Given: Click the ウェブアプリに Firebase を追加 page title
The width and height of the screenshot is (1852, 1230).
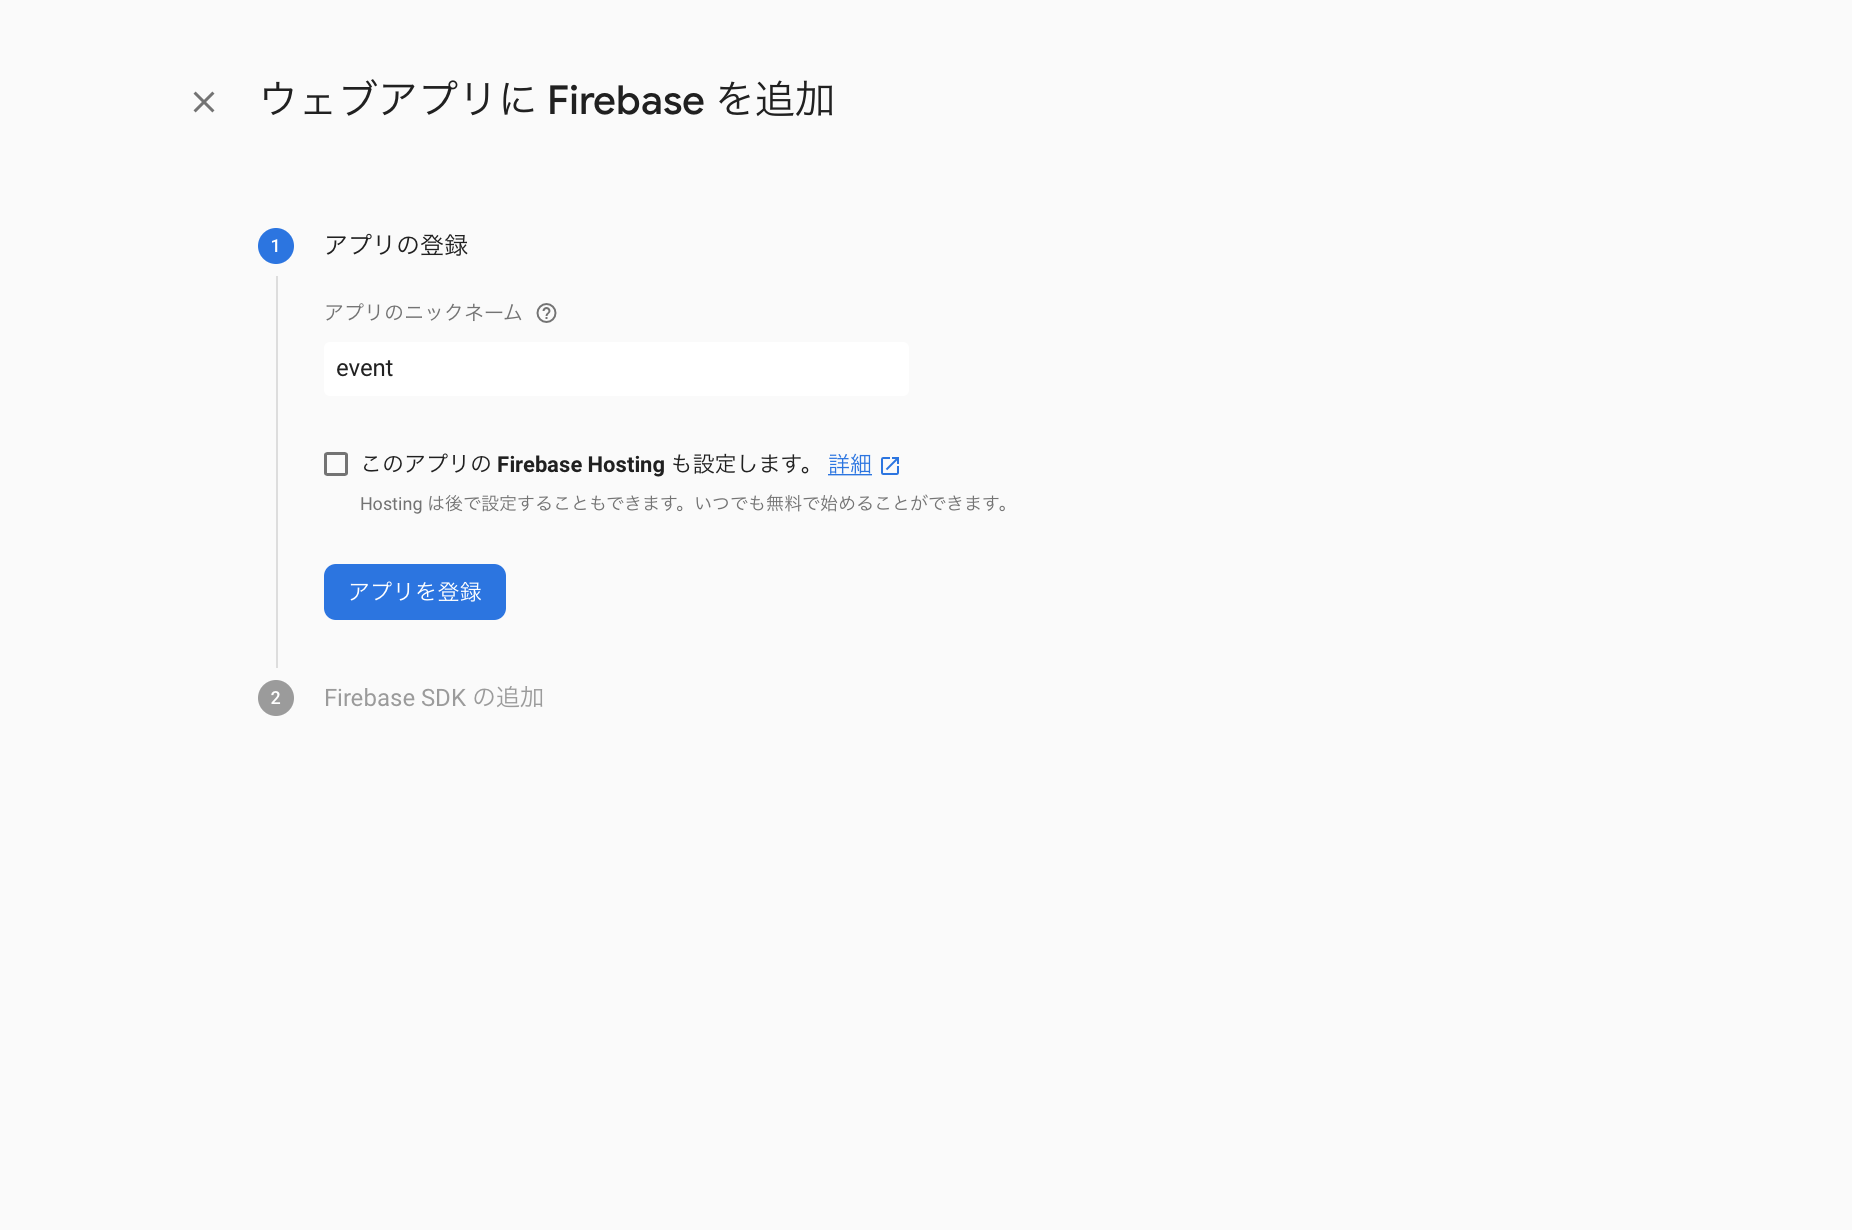Looking at the screenshot, I should tap(547, 100).
